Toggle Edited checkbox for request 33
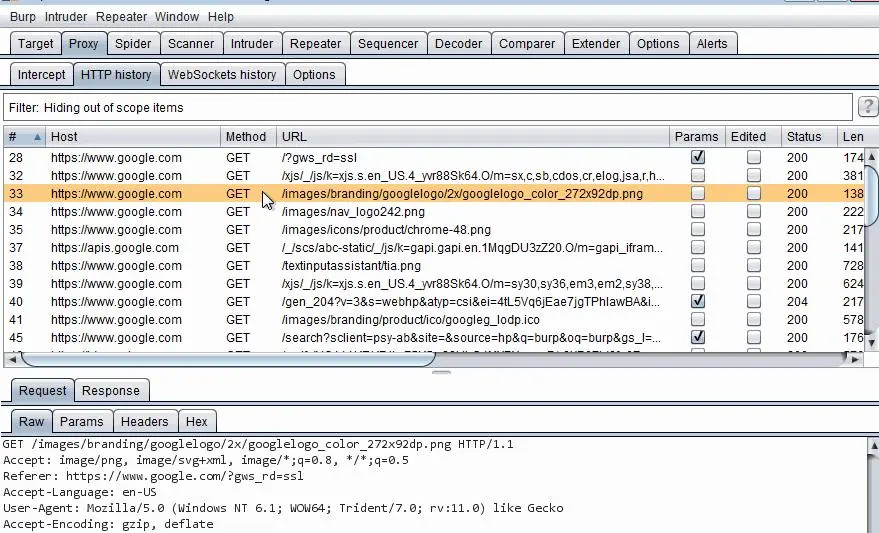The height and width of the screenshot is (533, 879). [x=754, y=193]
